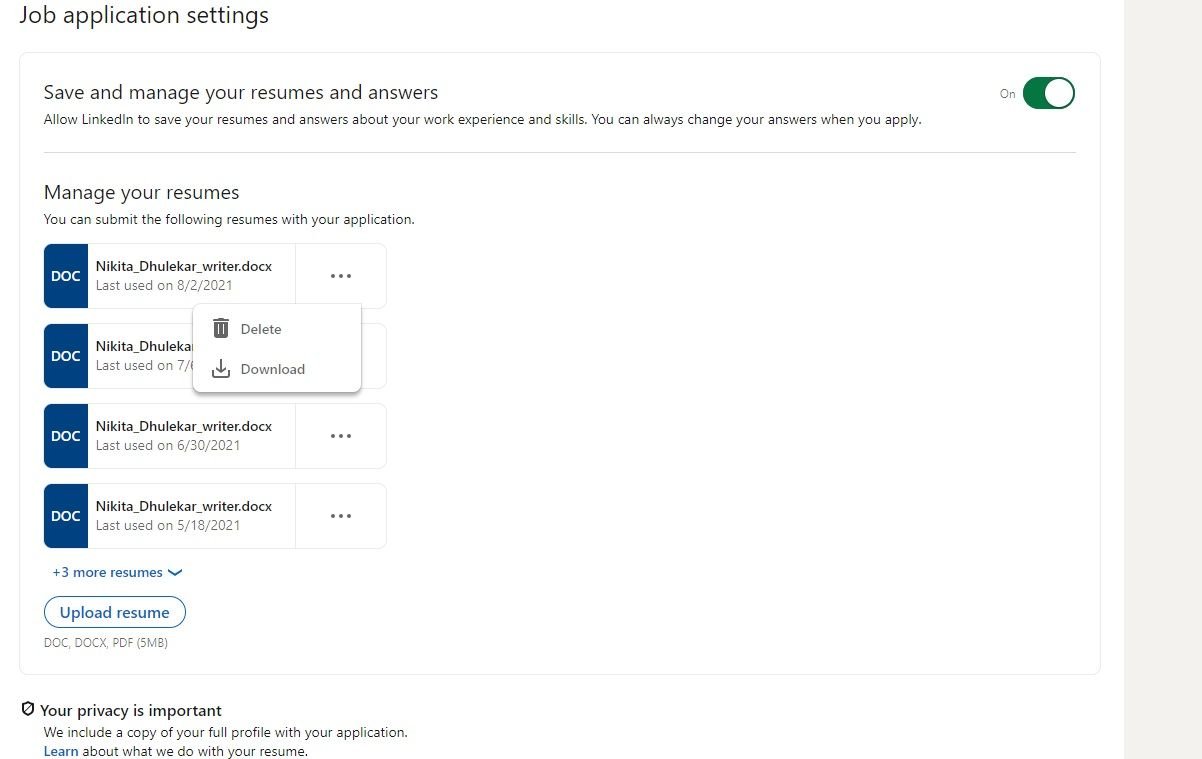
Task: Select the resume last used on 8/2/2021
Action: pos(184,276)
